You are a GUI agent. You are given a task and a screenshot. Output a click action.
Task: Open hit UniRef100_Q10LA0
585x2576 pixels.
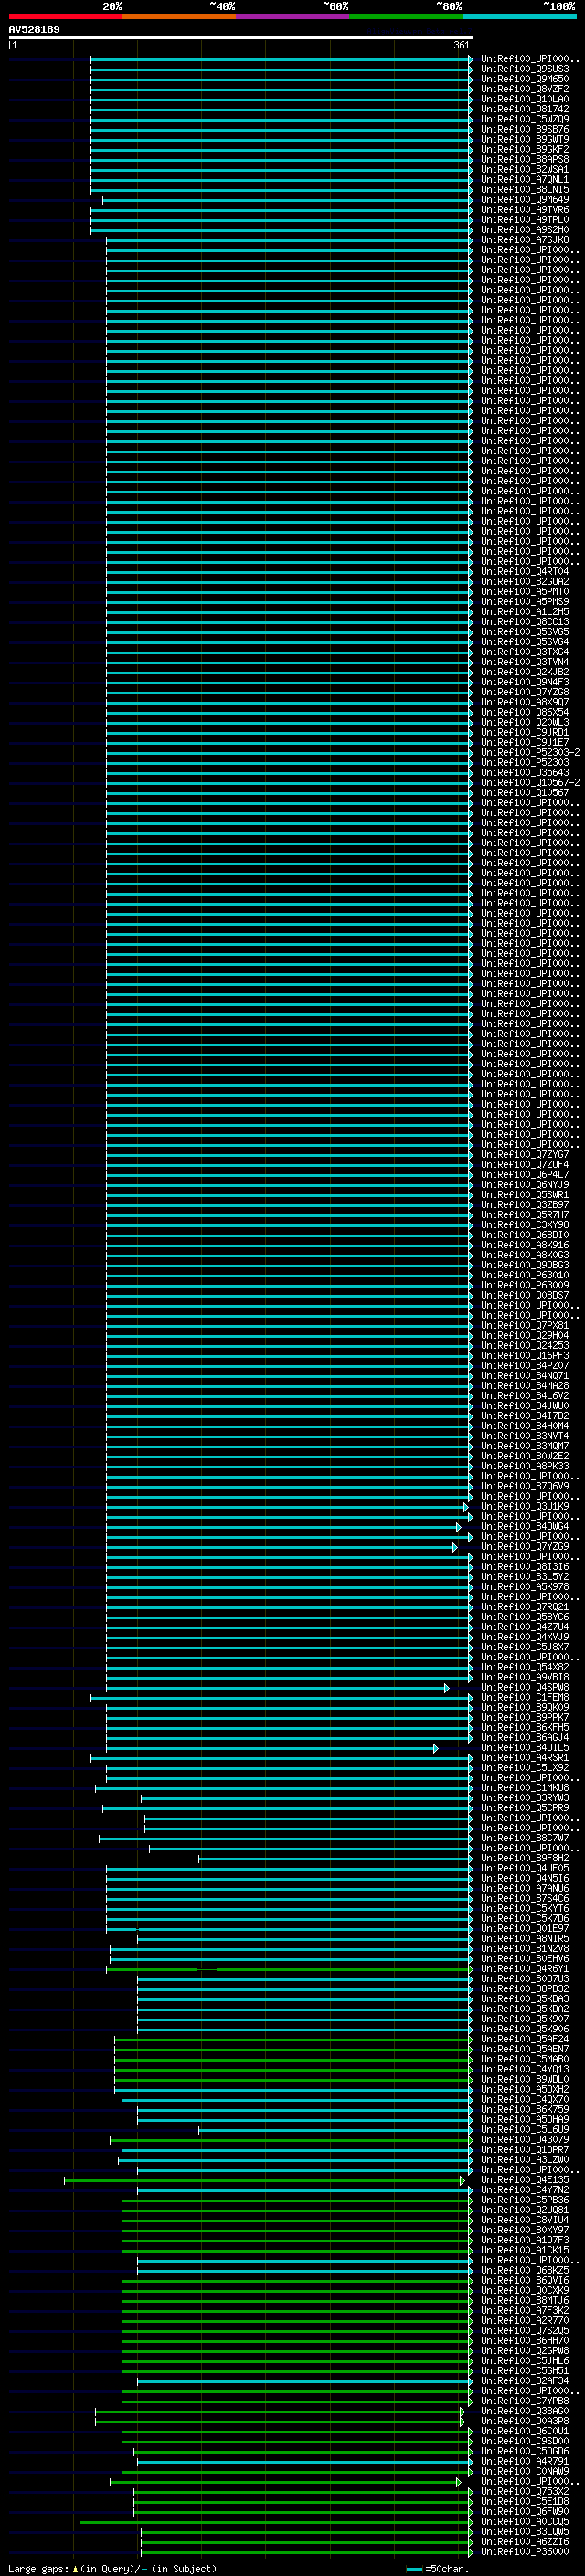tap(525, 99)
